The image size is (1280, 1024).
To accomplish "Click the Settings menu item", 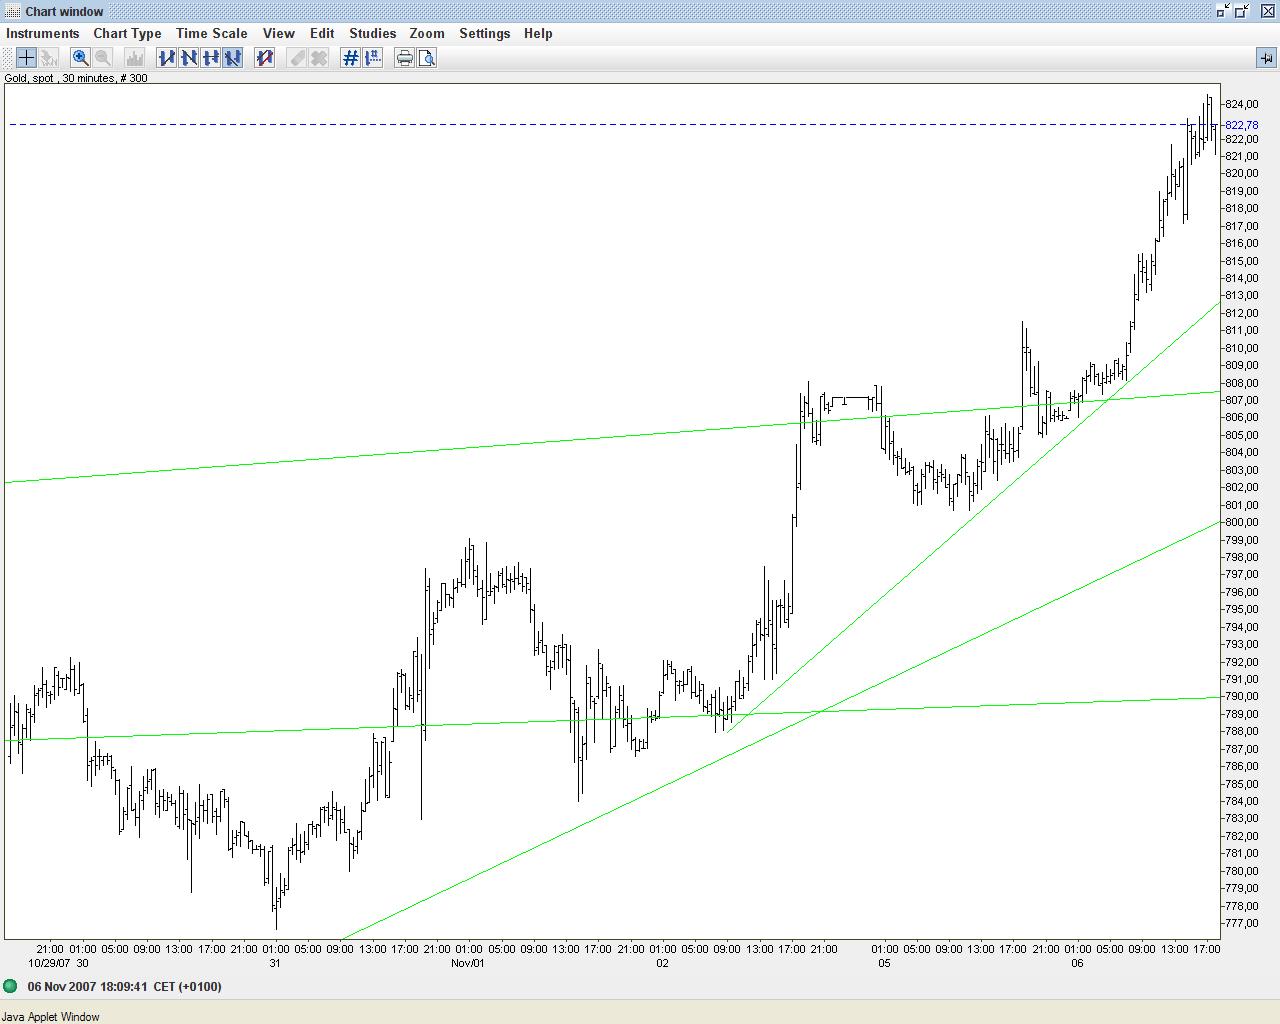I will coord(484,33).
